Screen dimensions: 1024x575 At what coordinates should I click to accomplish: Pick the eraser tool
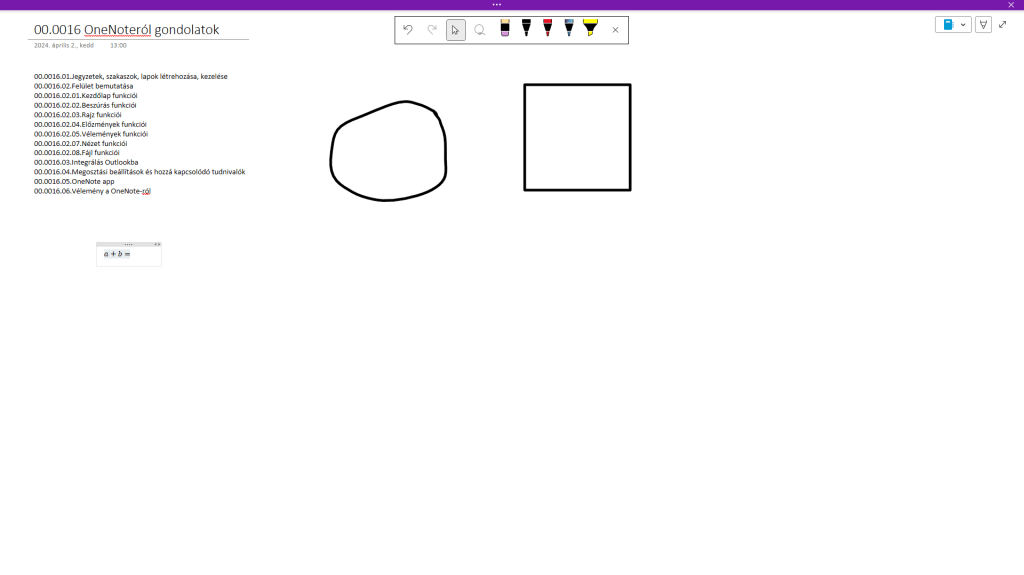[505, 28]
